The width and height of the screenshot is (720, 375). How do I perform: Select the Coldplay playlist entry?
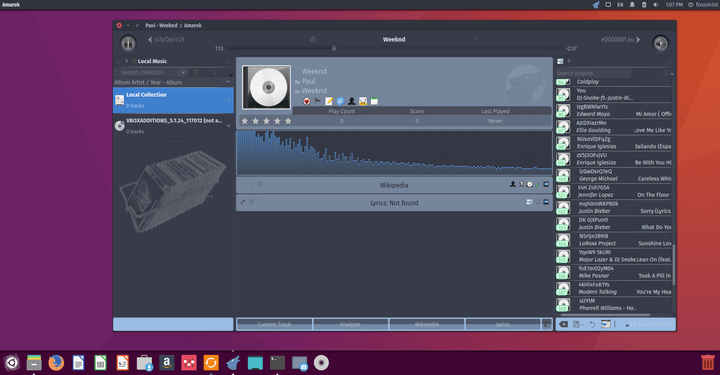click(613, 82)
